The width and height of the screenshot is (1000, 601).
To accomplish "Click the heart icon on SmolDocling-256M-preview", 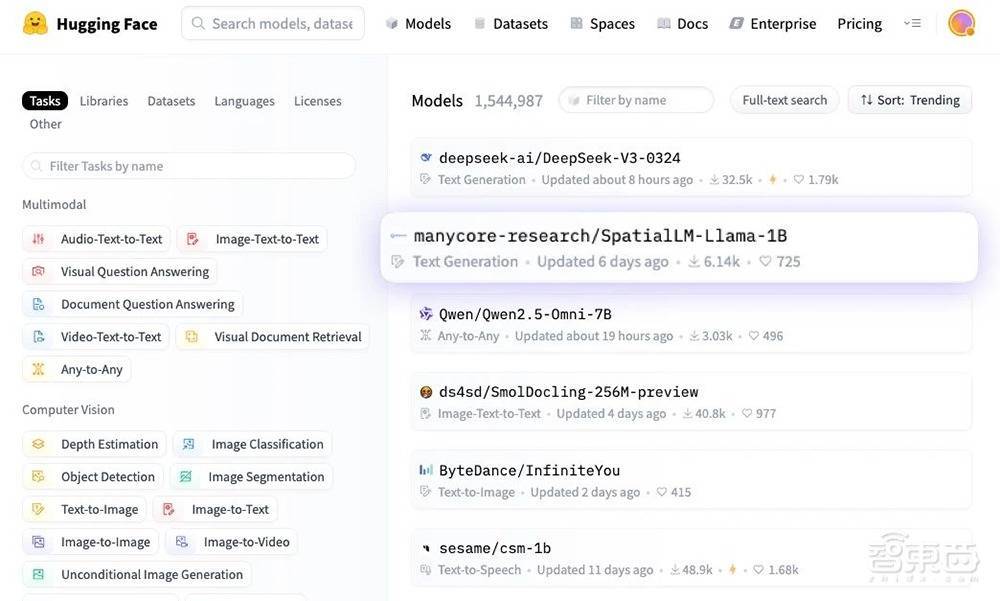I will tap(747, 413).
